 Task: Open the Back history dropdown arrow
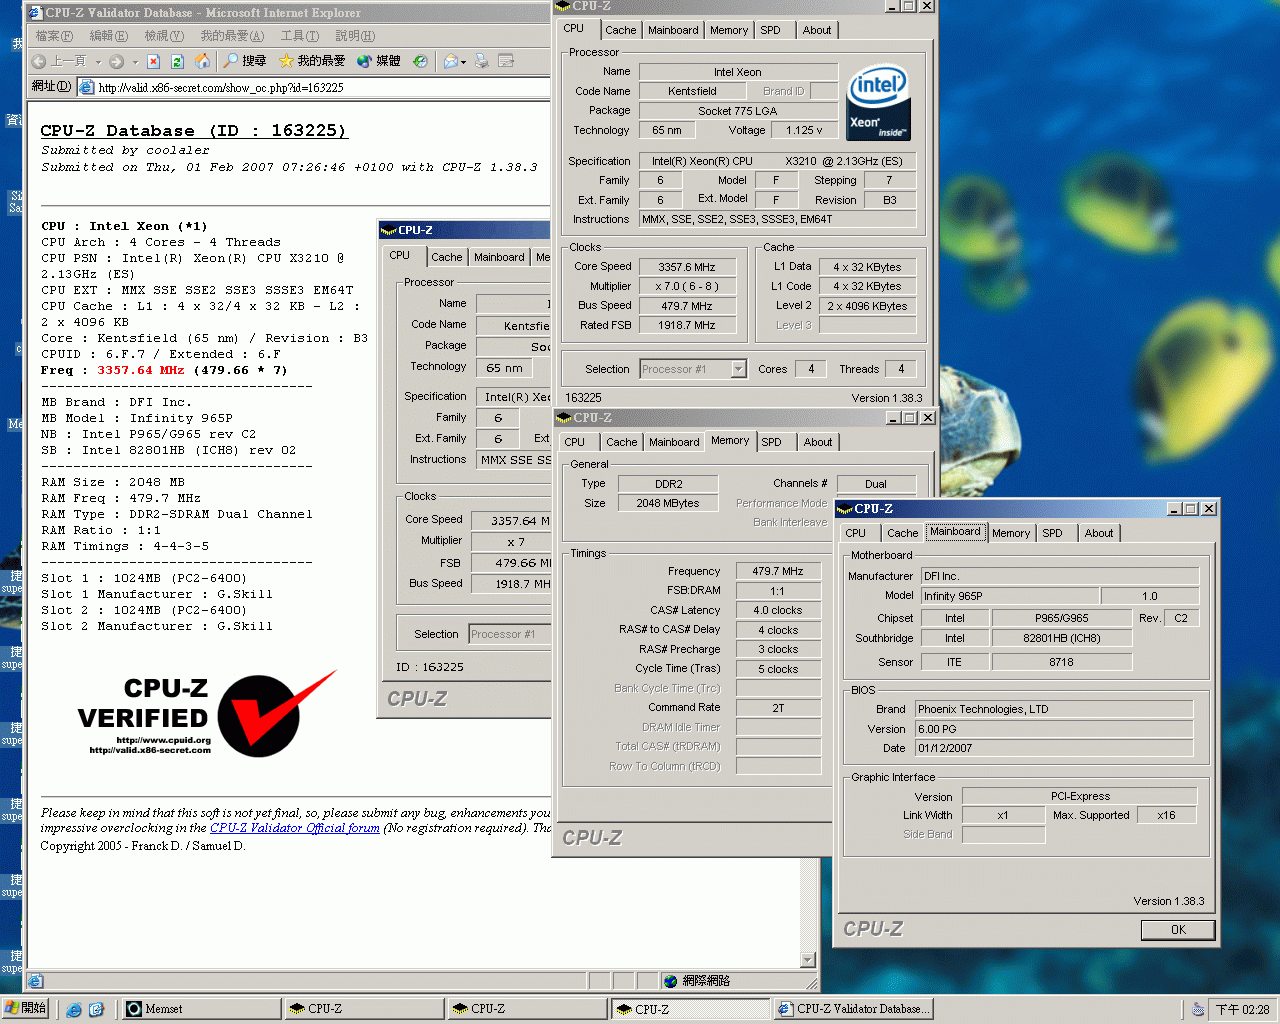point(98,62)
